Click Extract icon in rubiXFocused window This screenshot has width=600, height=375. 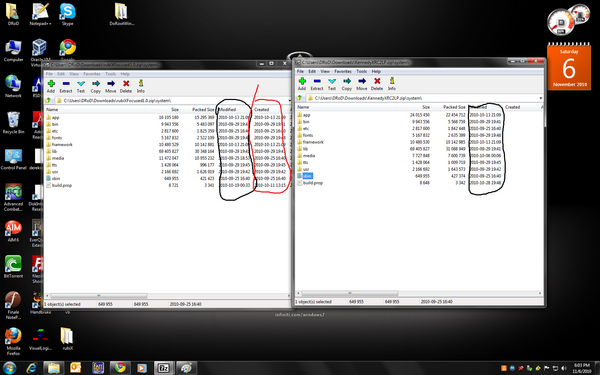coord(66,84)
